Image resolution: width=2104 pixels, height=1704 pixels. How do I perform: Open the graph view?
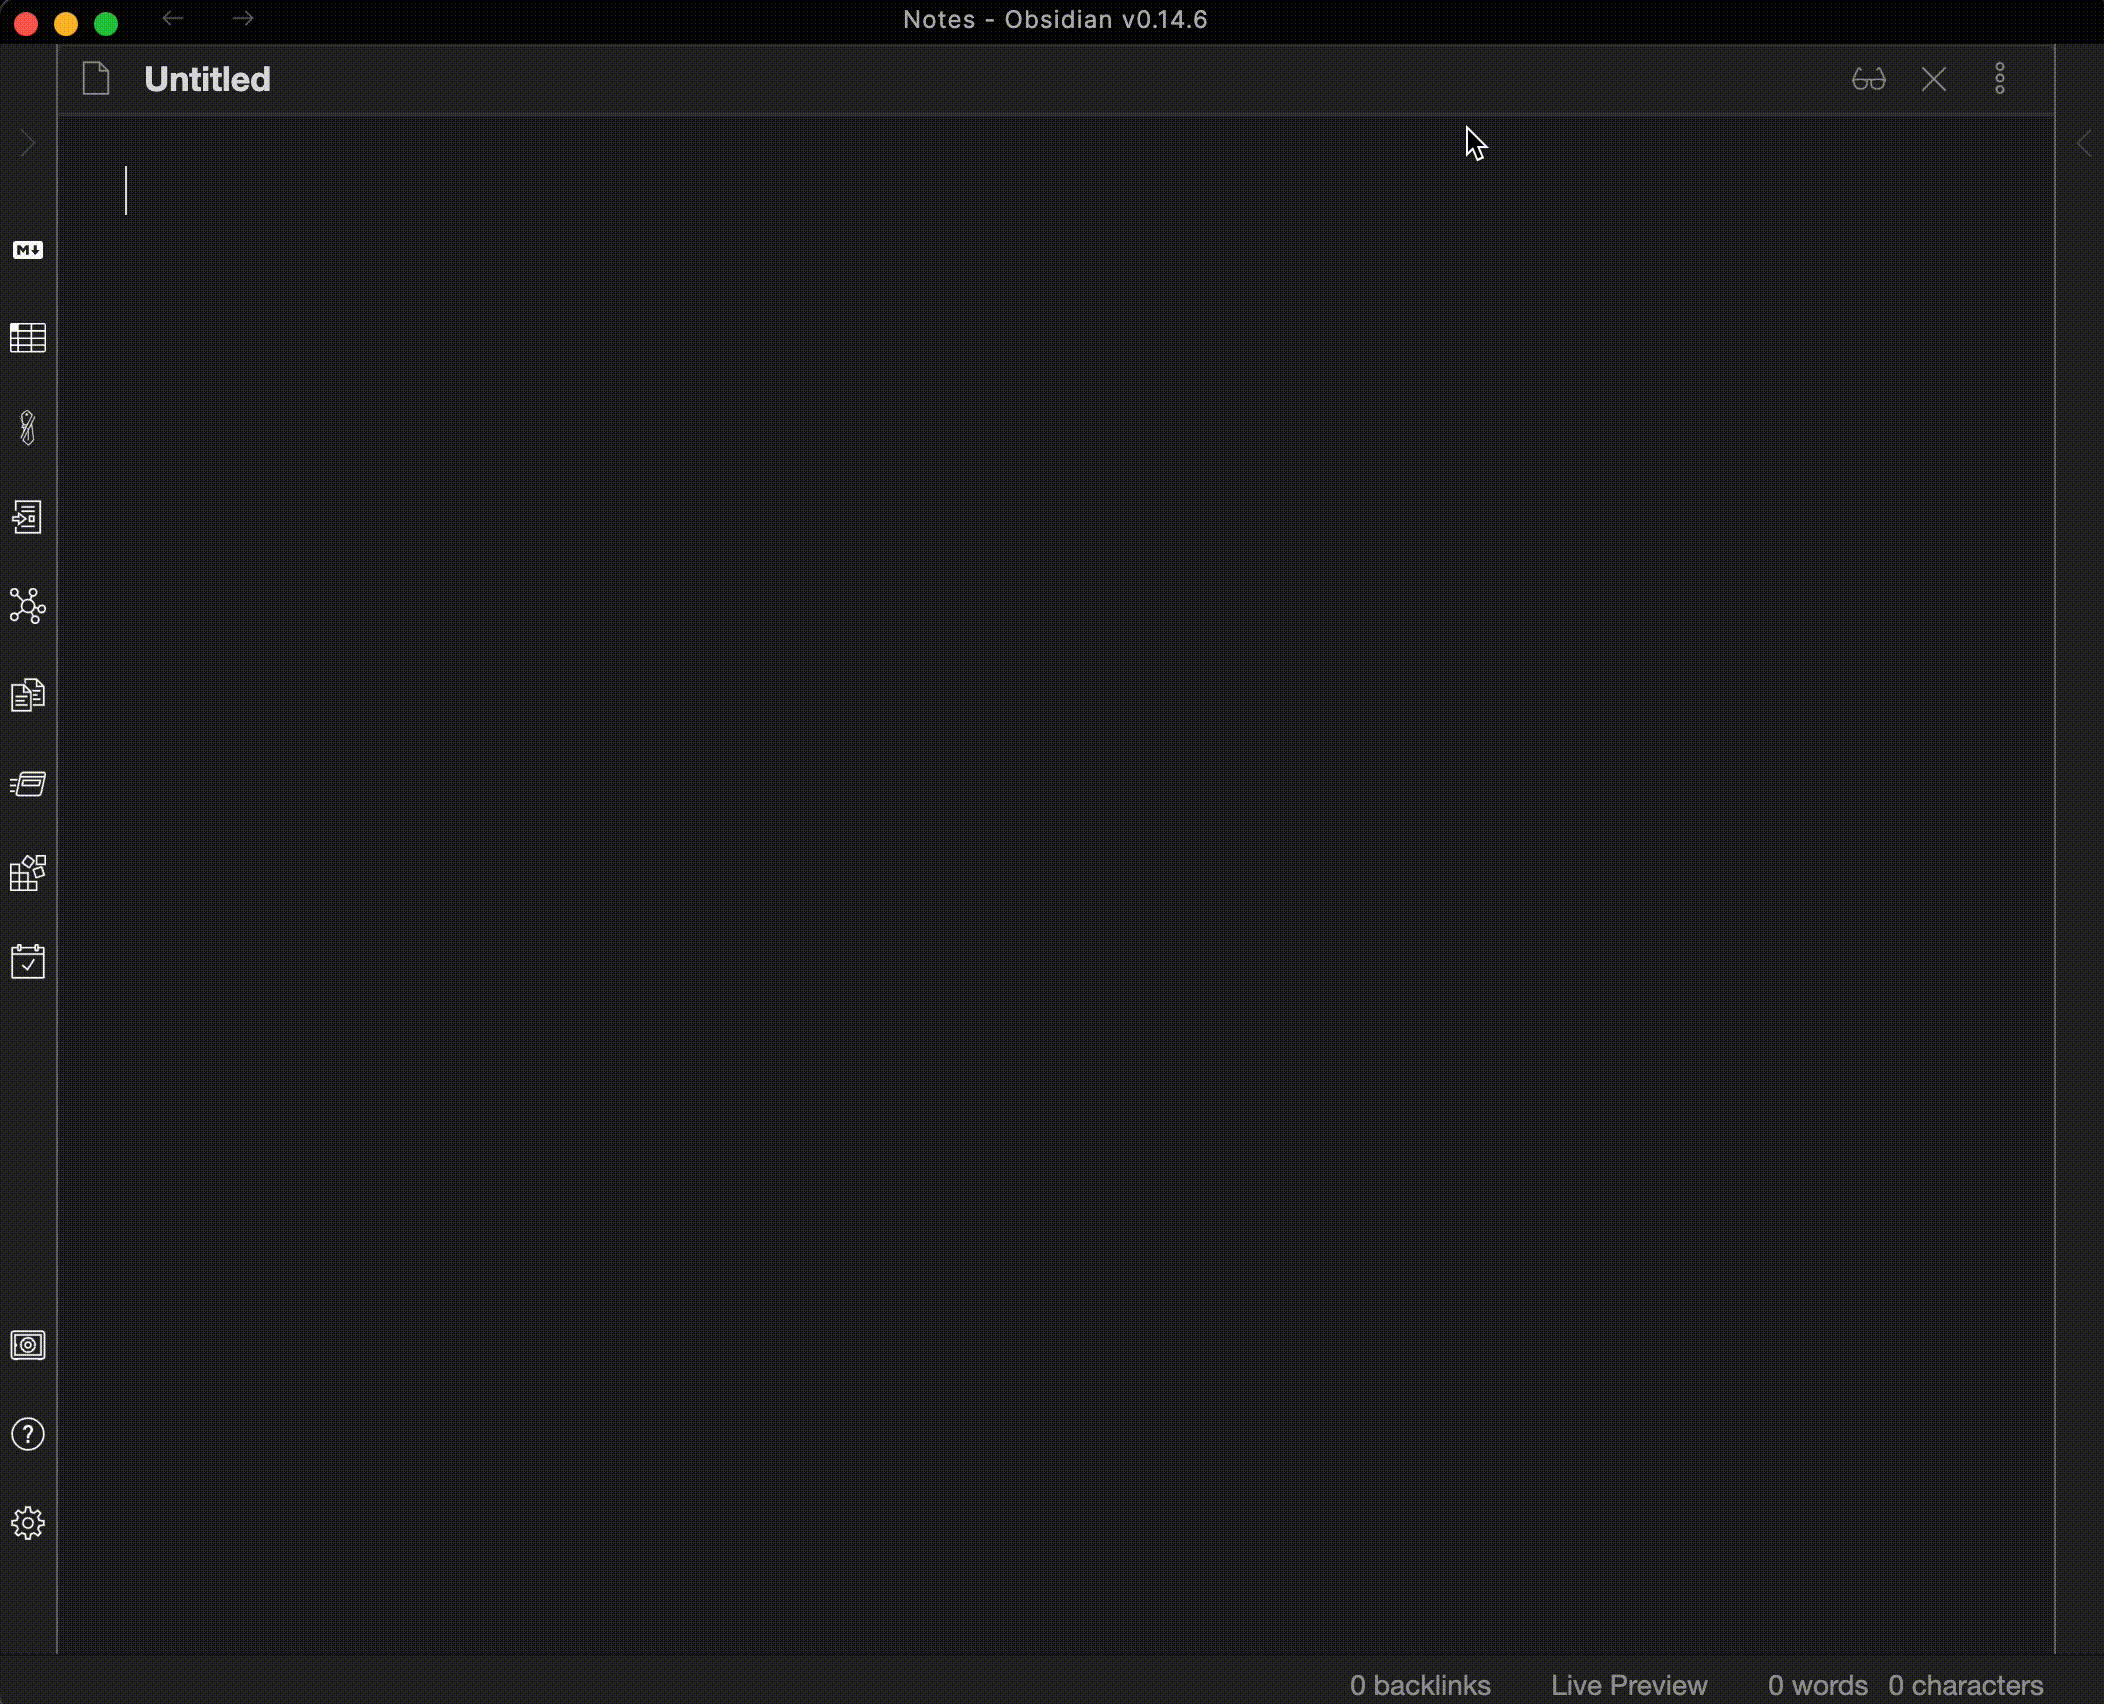(28, 606)
